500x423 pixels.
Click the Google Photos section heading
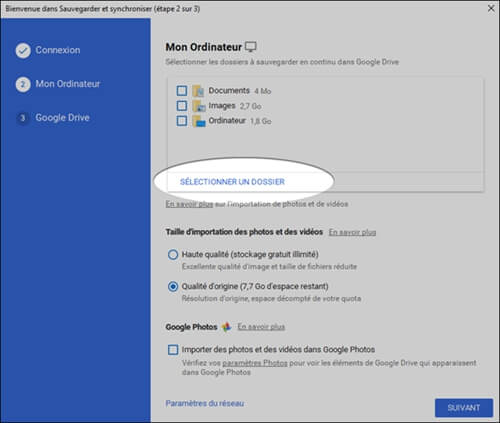click(x=191, y=327)
